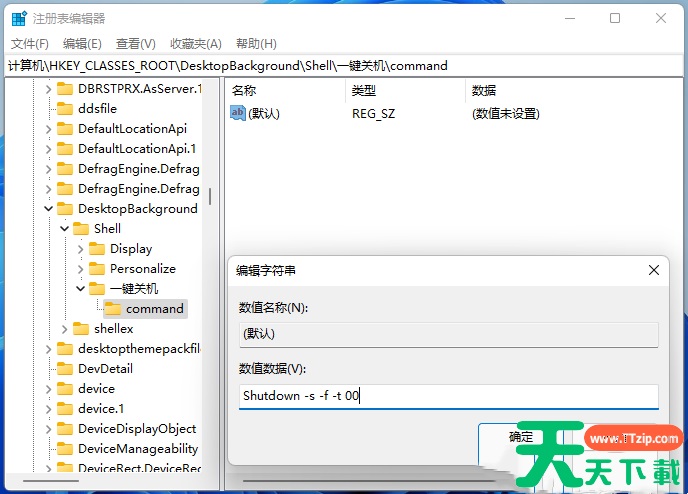Collapse the Shell key
The height and width of the screenshot is (494, 688).
(64, 229)
